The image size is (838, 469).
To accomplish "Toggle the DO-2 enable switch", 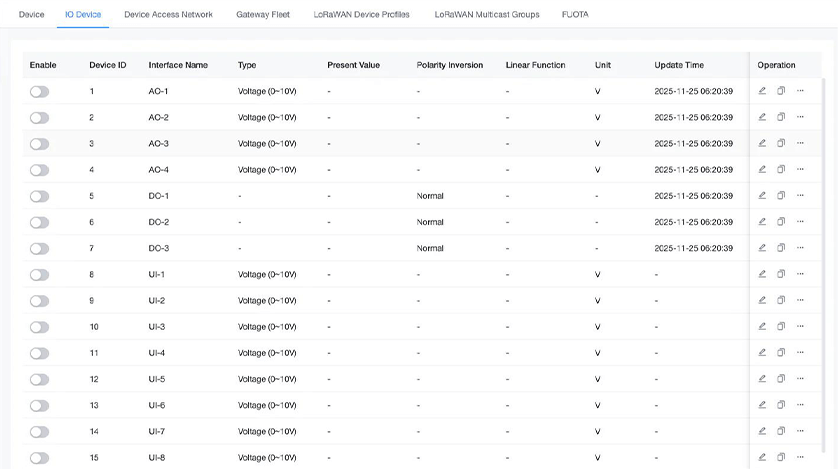I will click(39, 222).
